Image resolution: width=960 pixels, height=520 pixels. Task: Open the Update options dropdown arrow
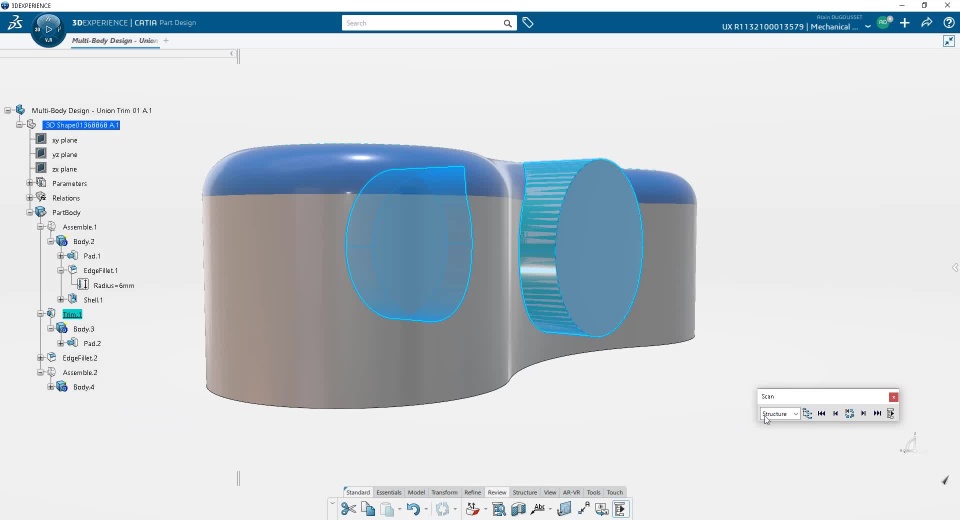pos(455,510)
